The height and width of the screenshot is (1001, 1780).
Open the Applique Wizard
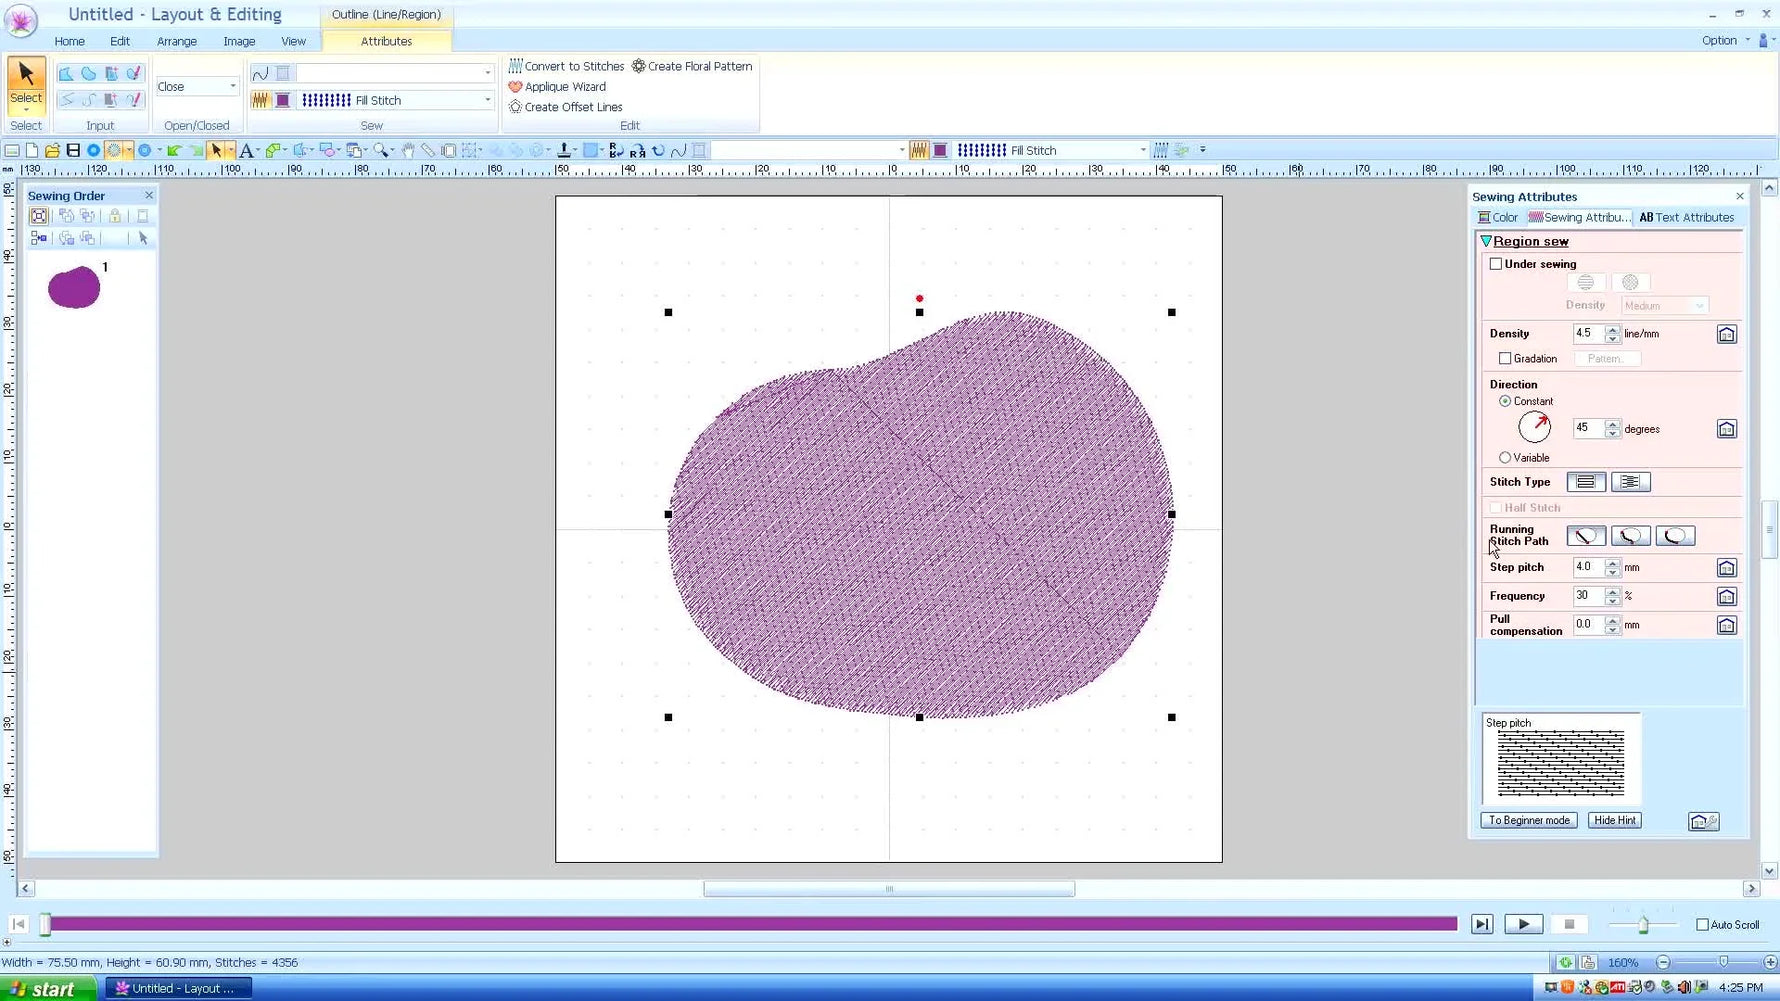[x=557, y=87]
